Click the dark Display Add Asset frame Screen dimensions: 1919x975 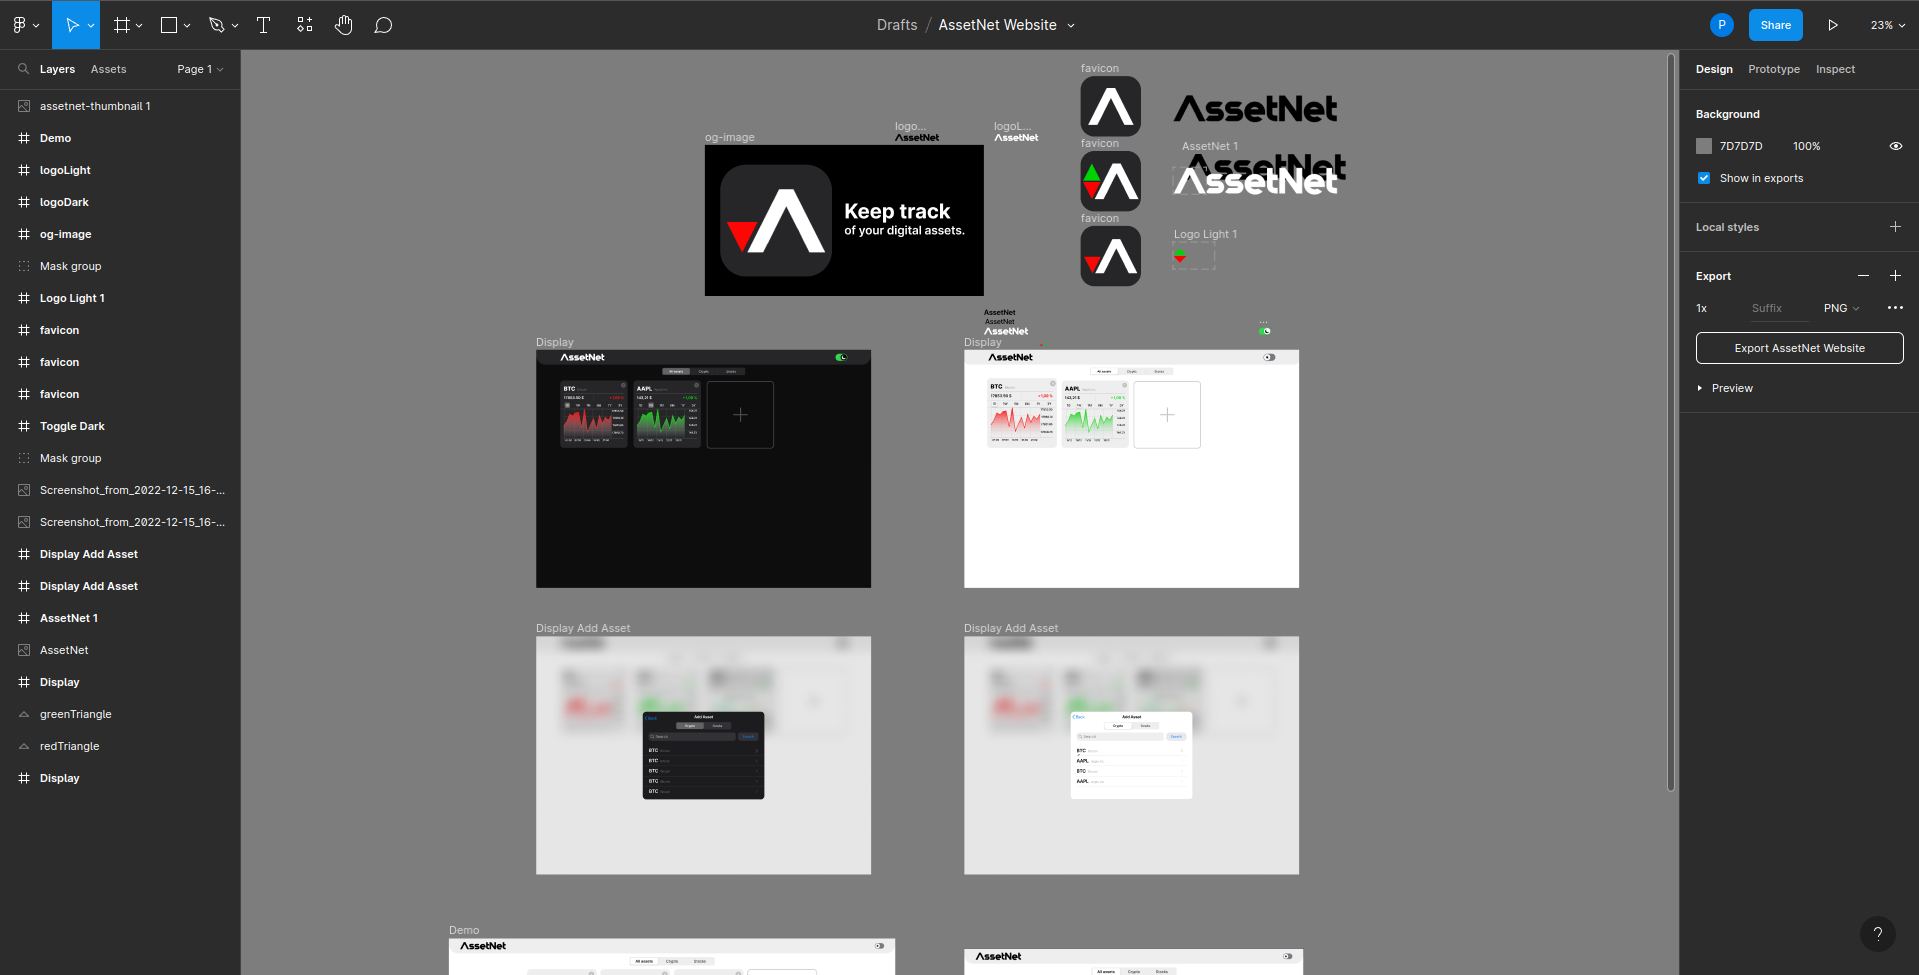[703, 755]
